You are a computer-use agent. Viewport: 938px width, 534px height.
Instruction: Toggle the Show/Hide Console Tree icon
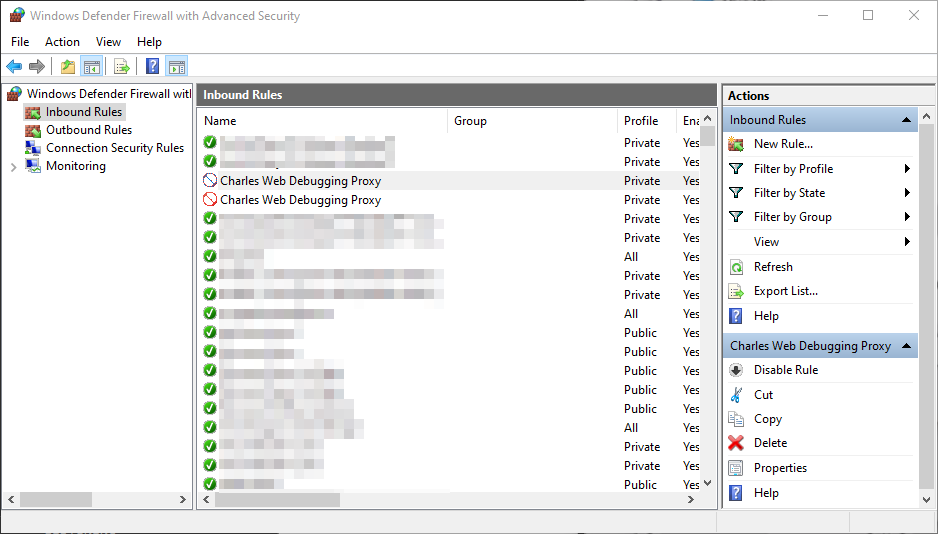(x=92, y=66)
